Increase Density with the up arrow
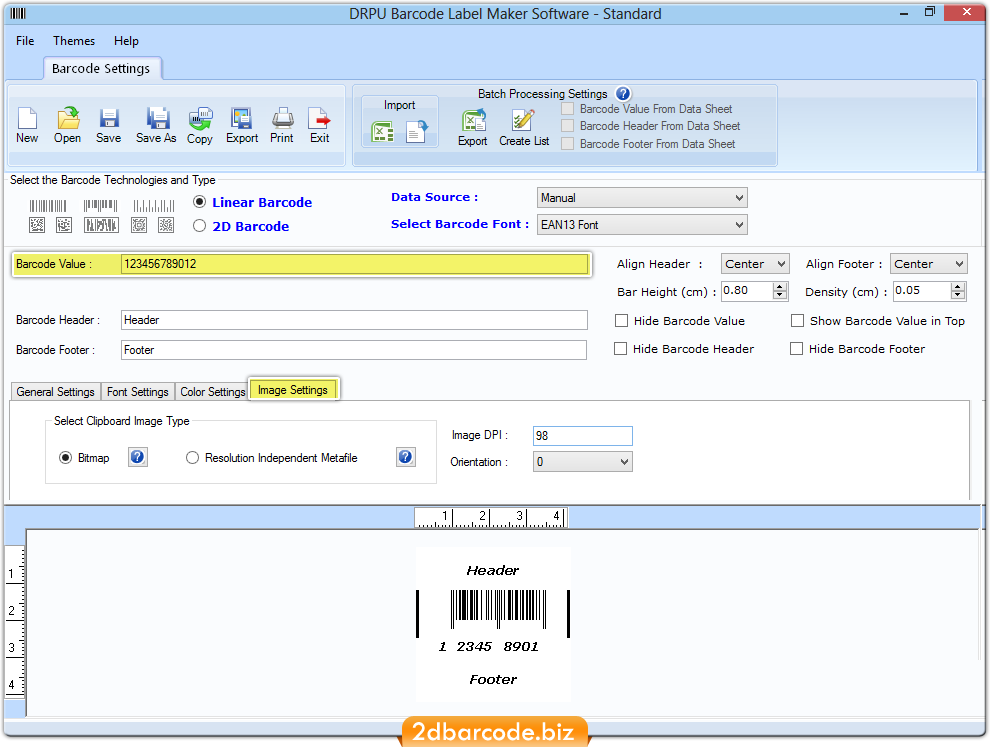The width and height of the screenshot is (990, 747). (x=958, y=287)
